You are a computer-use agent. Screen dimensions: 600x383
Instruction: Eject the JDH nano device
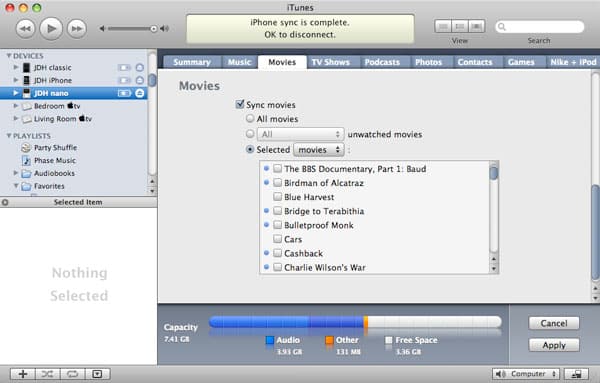point(140,93)
